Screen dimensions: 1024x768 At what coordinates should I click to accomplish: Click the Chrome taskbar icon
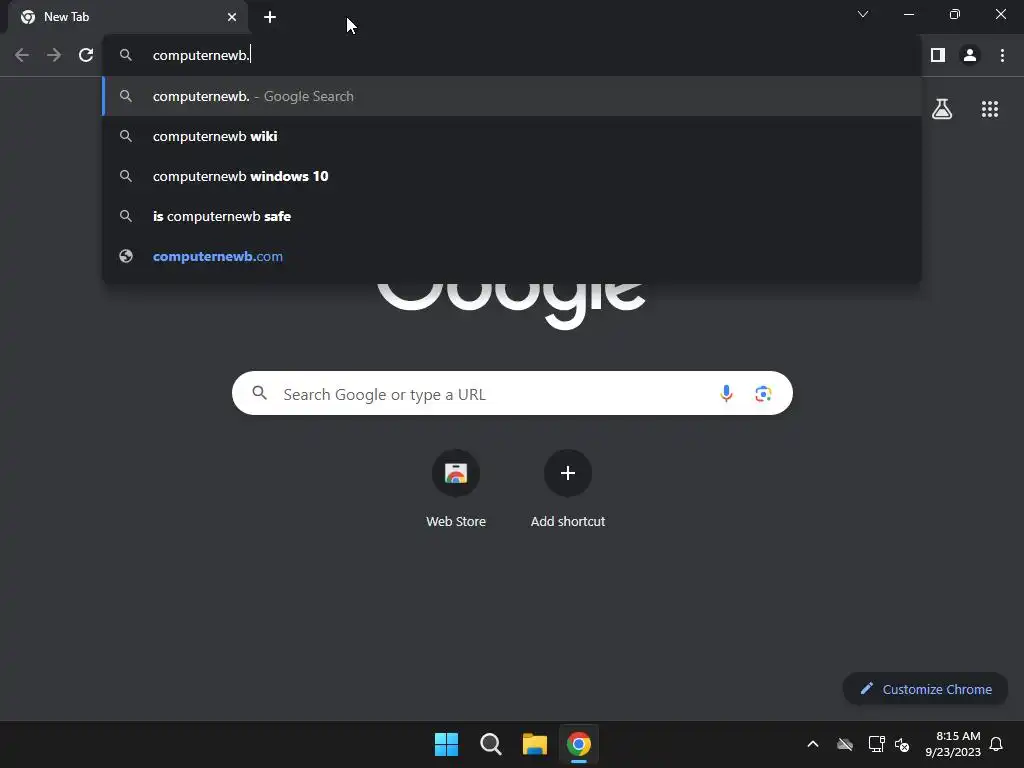[x=579, y=744]
